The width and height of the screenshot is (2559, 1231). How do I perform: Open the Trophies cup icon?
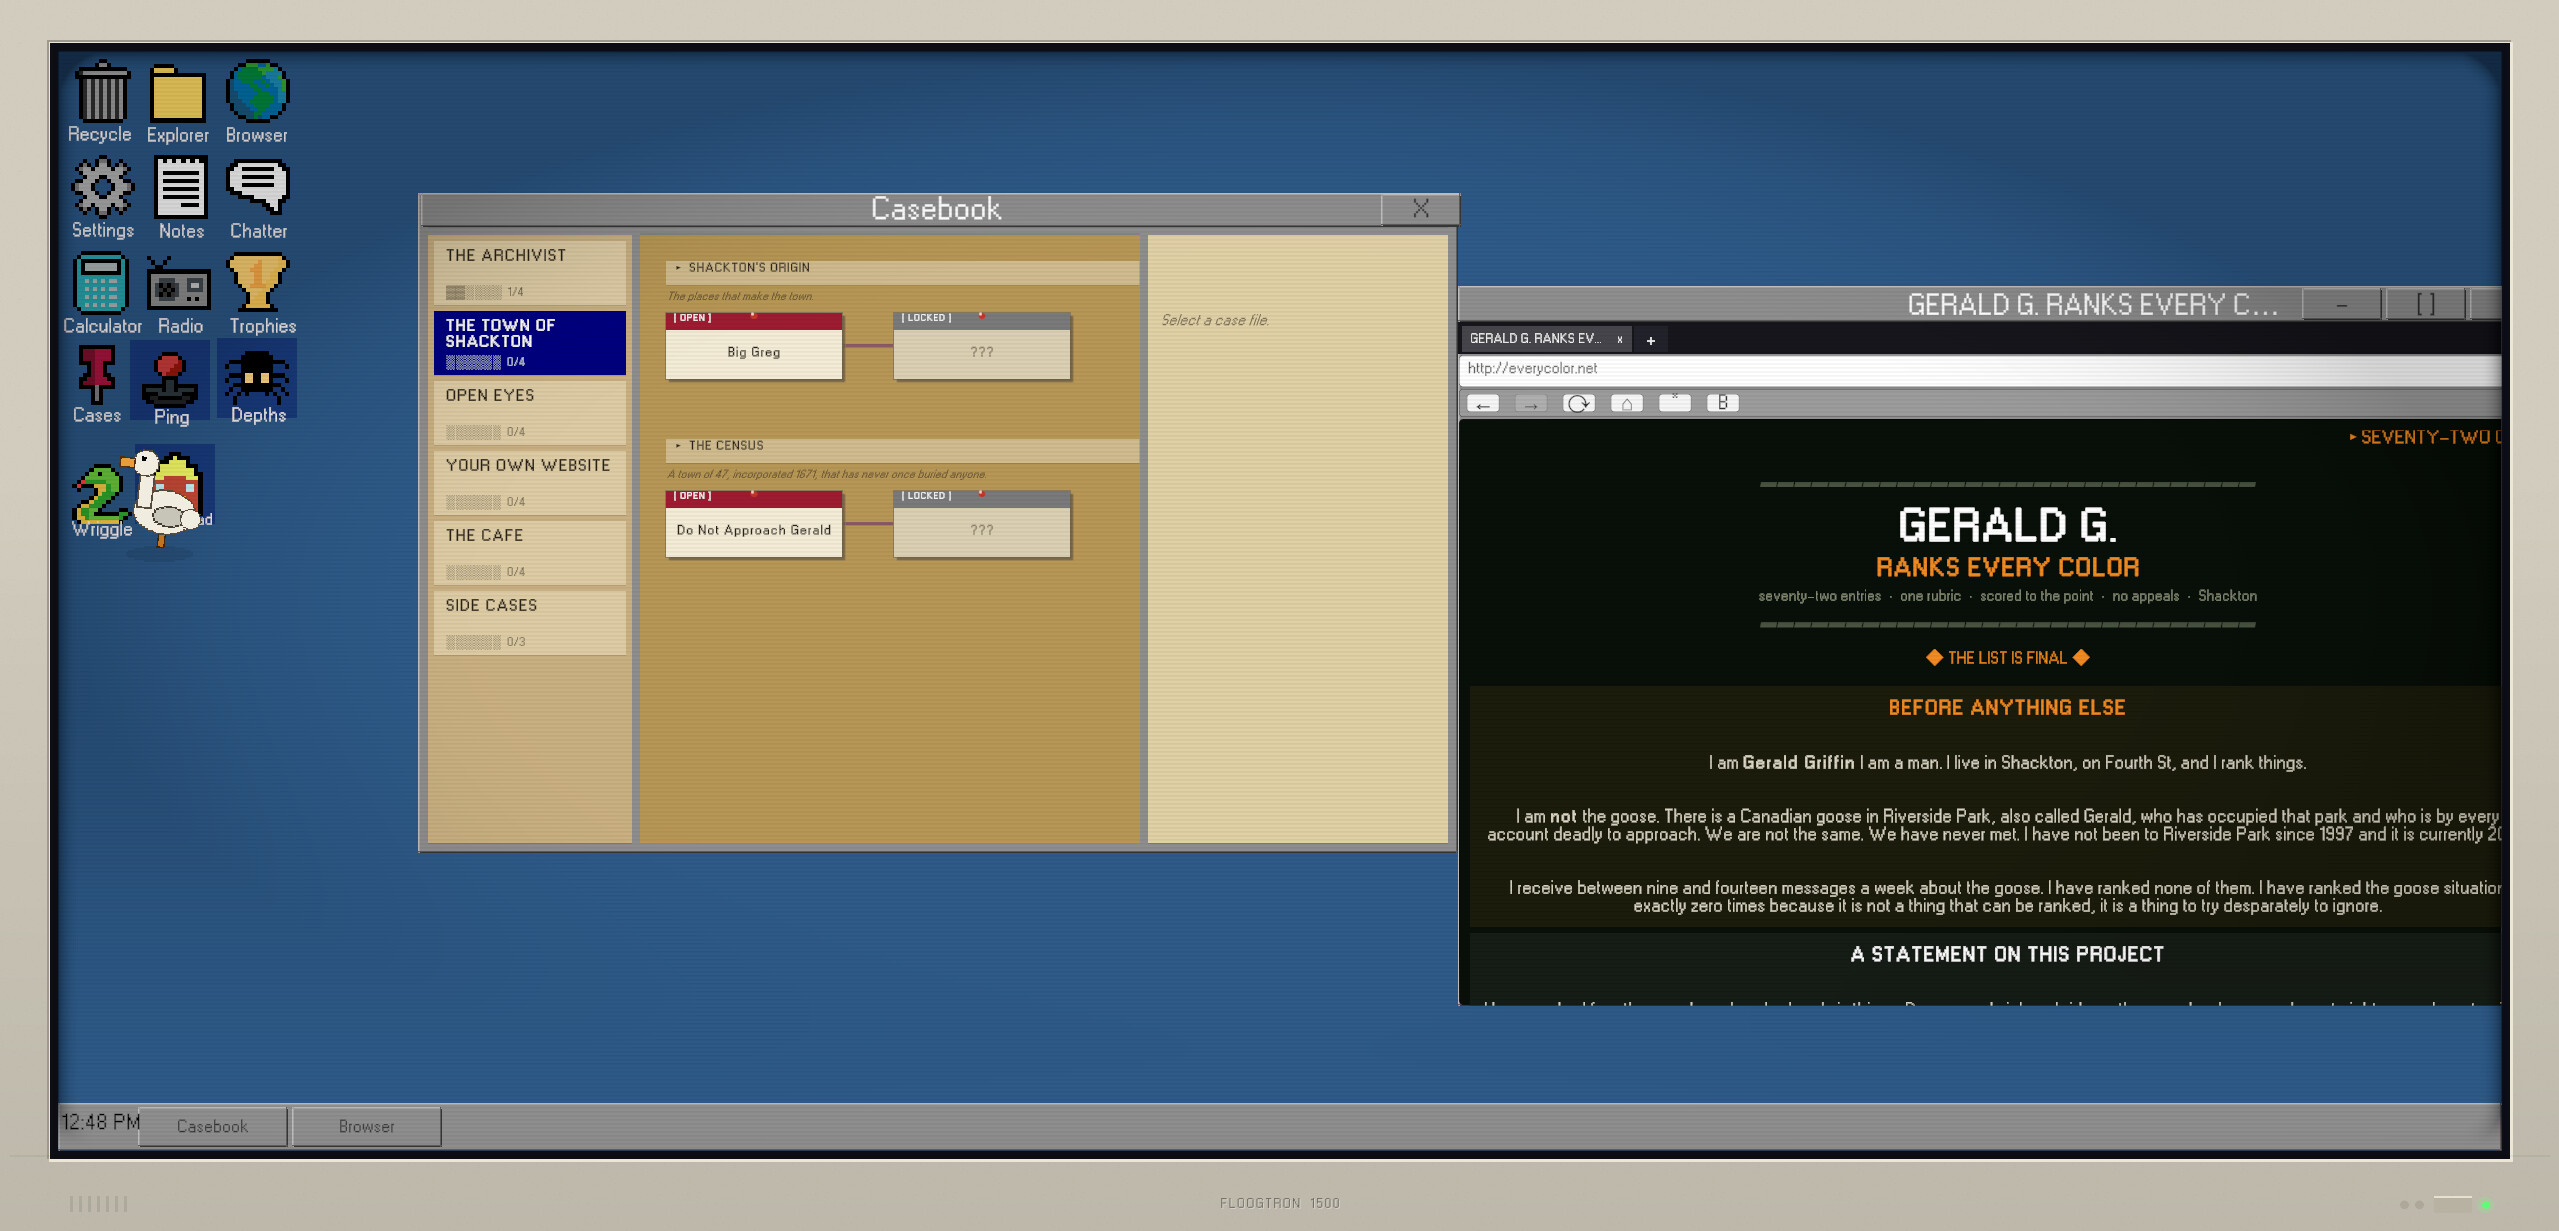[262, 294]
